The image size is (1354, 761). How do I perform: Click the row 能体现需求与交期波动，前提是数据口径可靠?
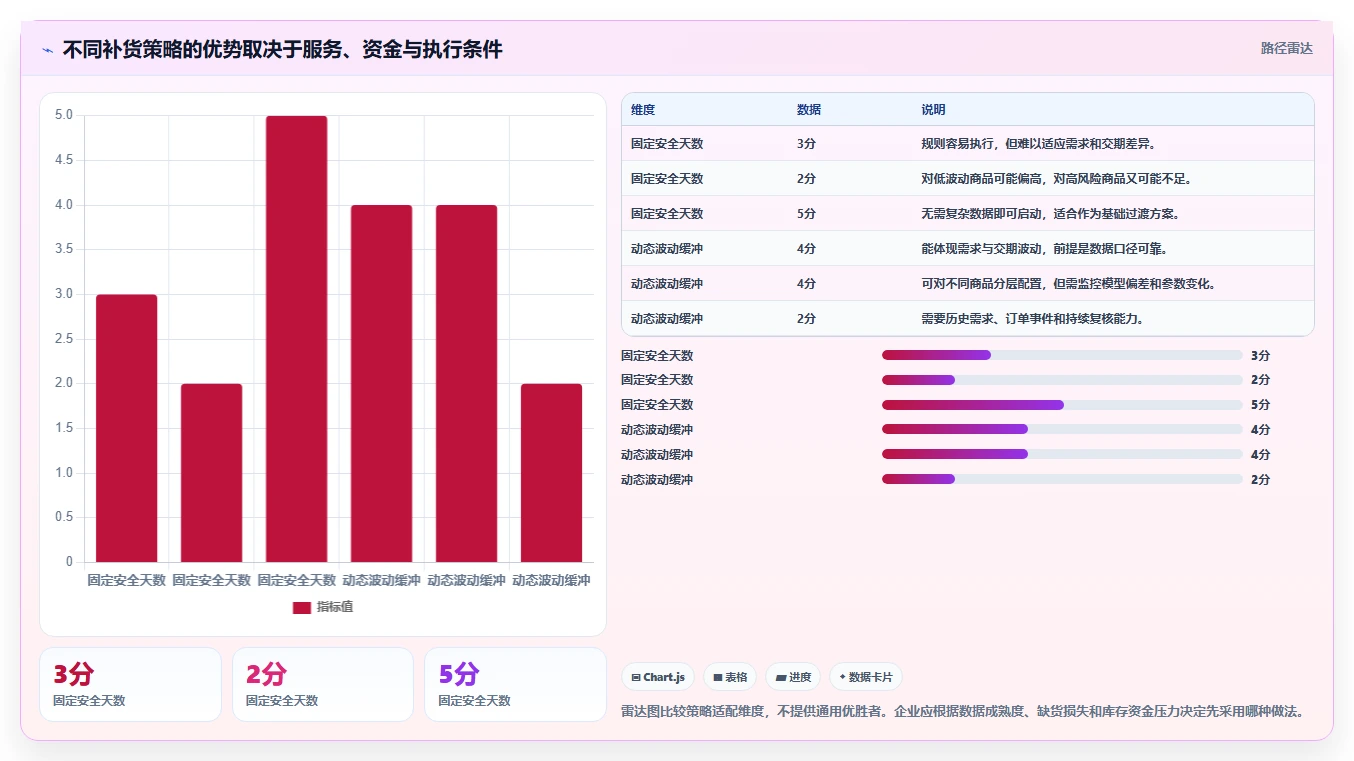click(967, 248)
